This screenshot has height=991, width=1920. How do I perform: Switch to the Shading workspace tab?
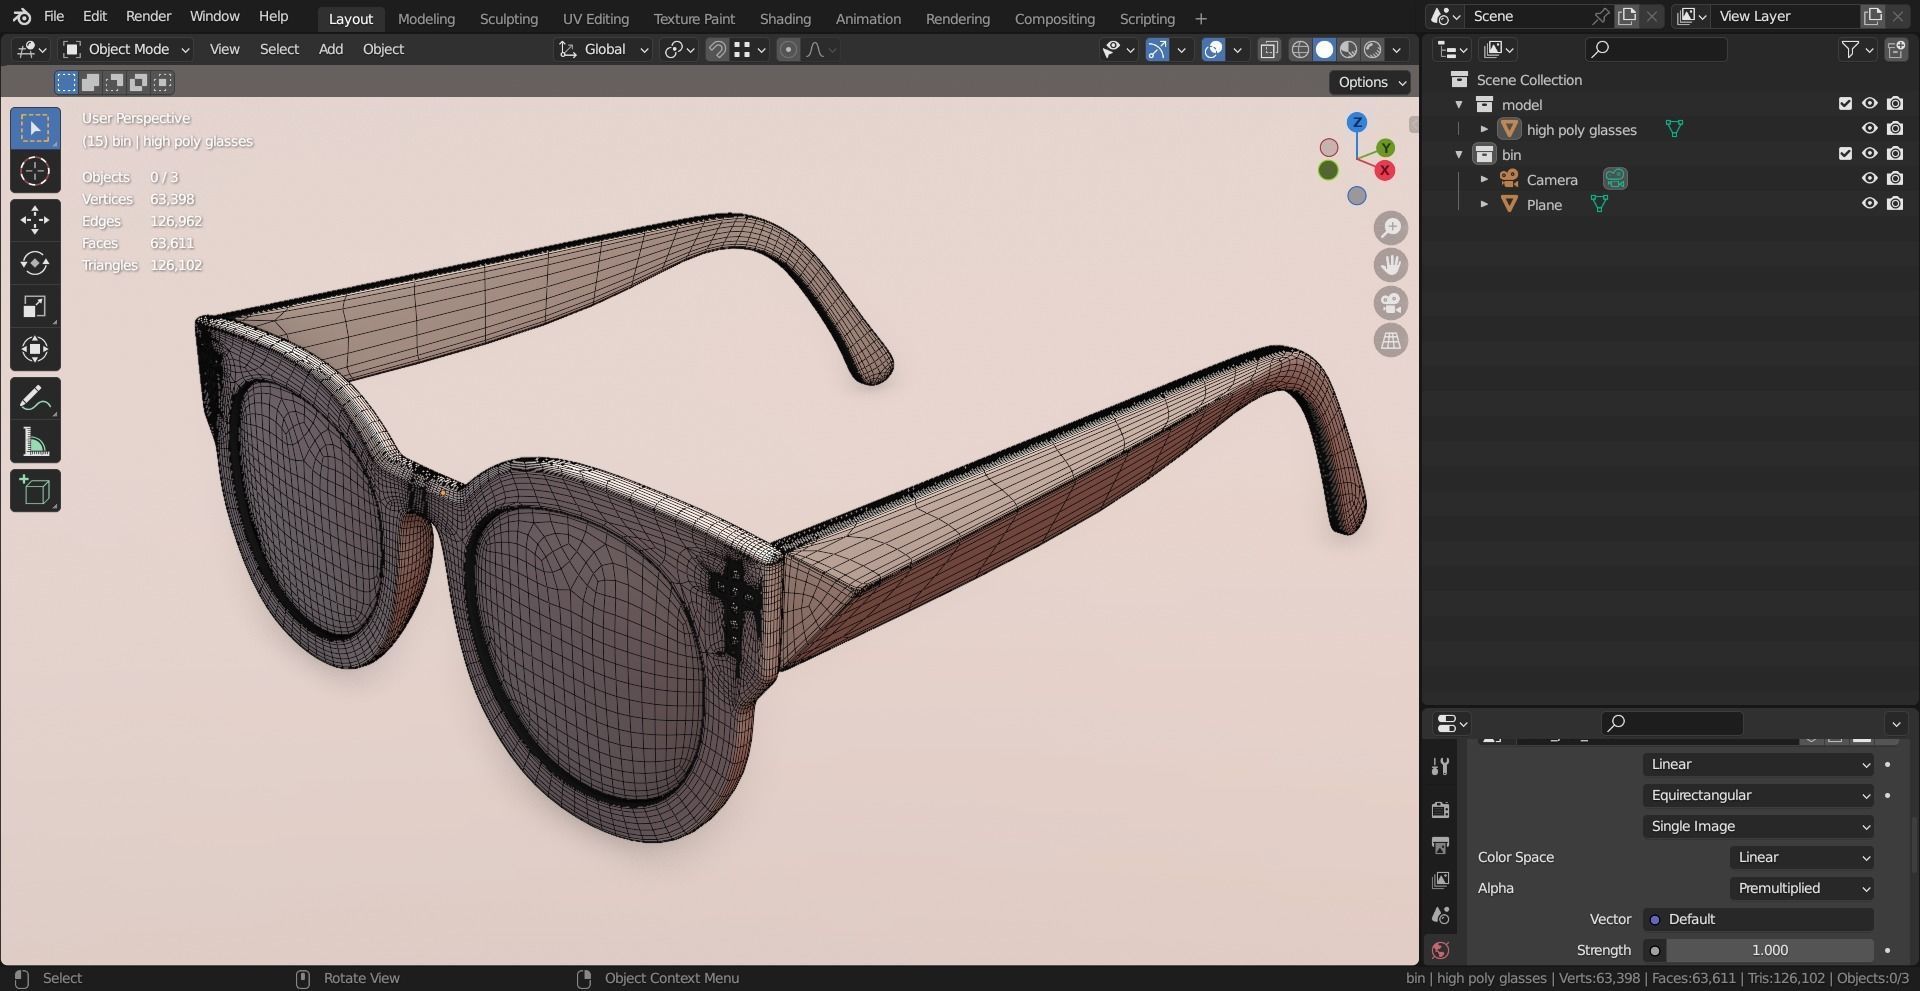click(x=785, y=19)
